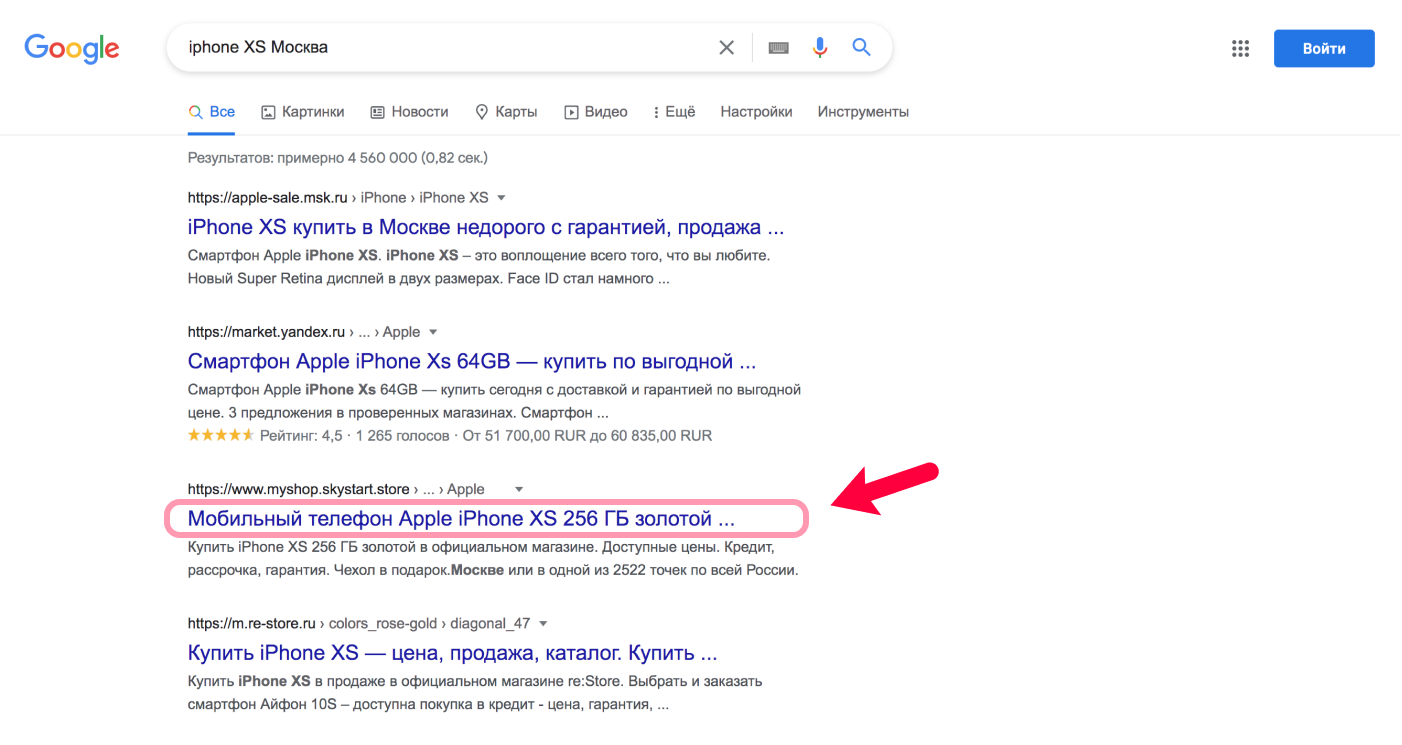Click the magnifying glass search button
This screenshot has width=1402, height=745.
861,47
